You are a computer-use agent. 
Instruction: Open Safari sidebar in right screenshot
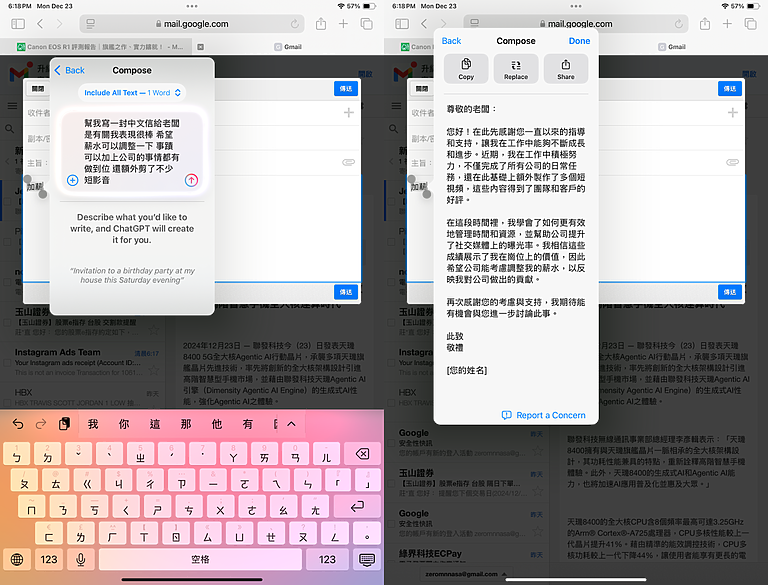coord(402,24)
